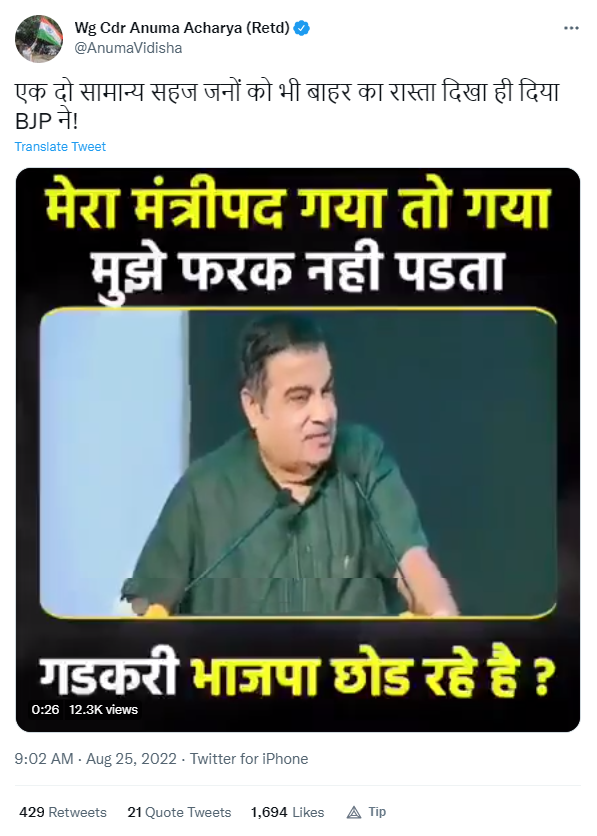Screen dimensions: 597x836
Task: Click the bottom caption in video thumbnail
Action: (298, 676)
